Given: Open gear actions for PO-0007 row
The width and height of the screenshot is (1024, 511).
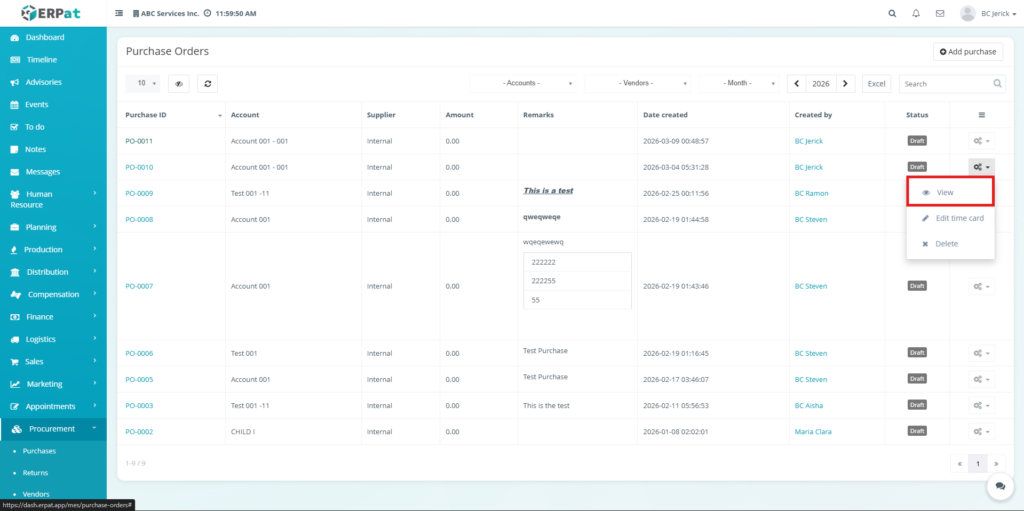Looking at the screenshot, I should (981, 286).
